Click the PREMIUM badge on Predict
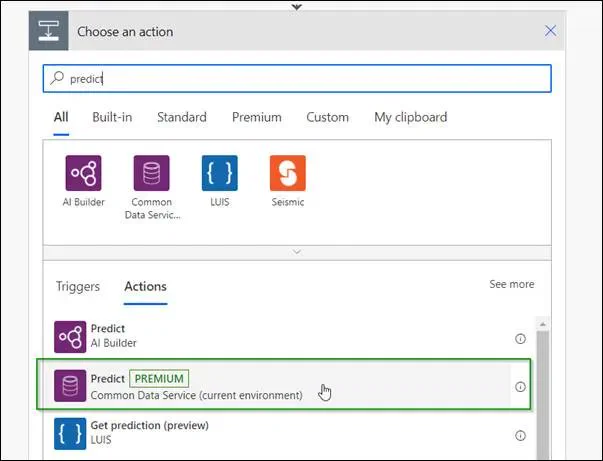The width and height of the screenshot is (603, 461). [159, 379]
